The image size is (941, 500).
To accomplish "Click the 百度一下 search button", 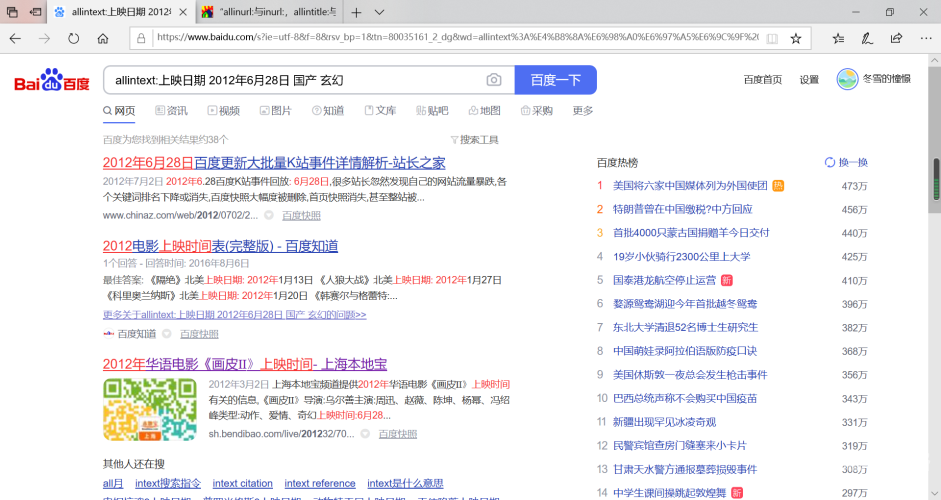I will click(x=556, y=80).
